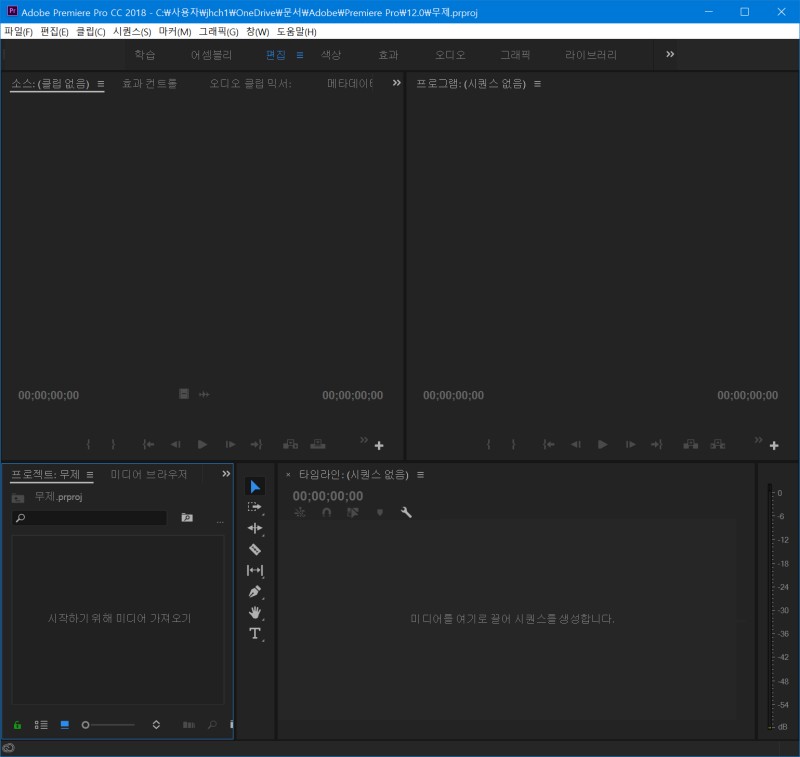This screenshot has height=757, width=800.
Task: Click Mark Out in Source monitor
Action: (113, 444)
